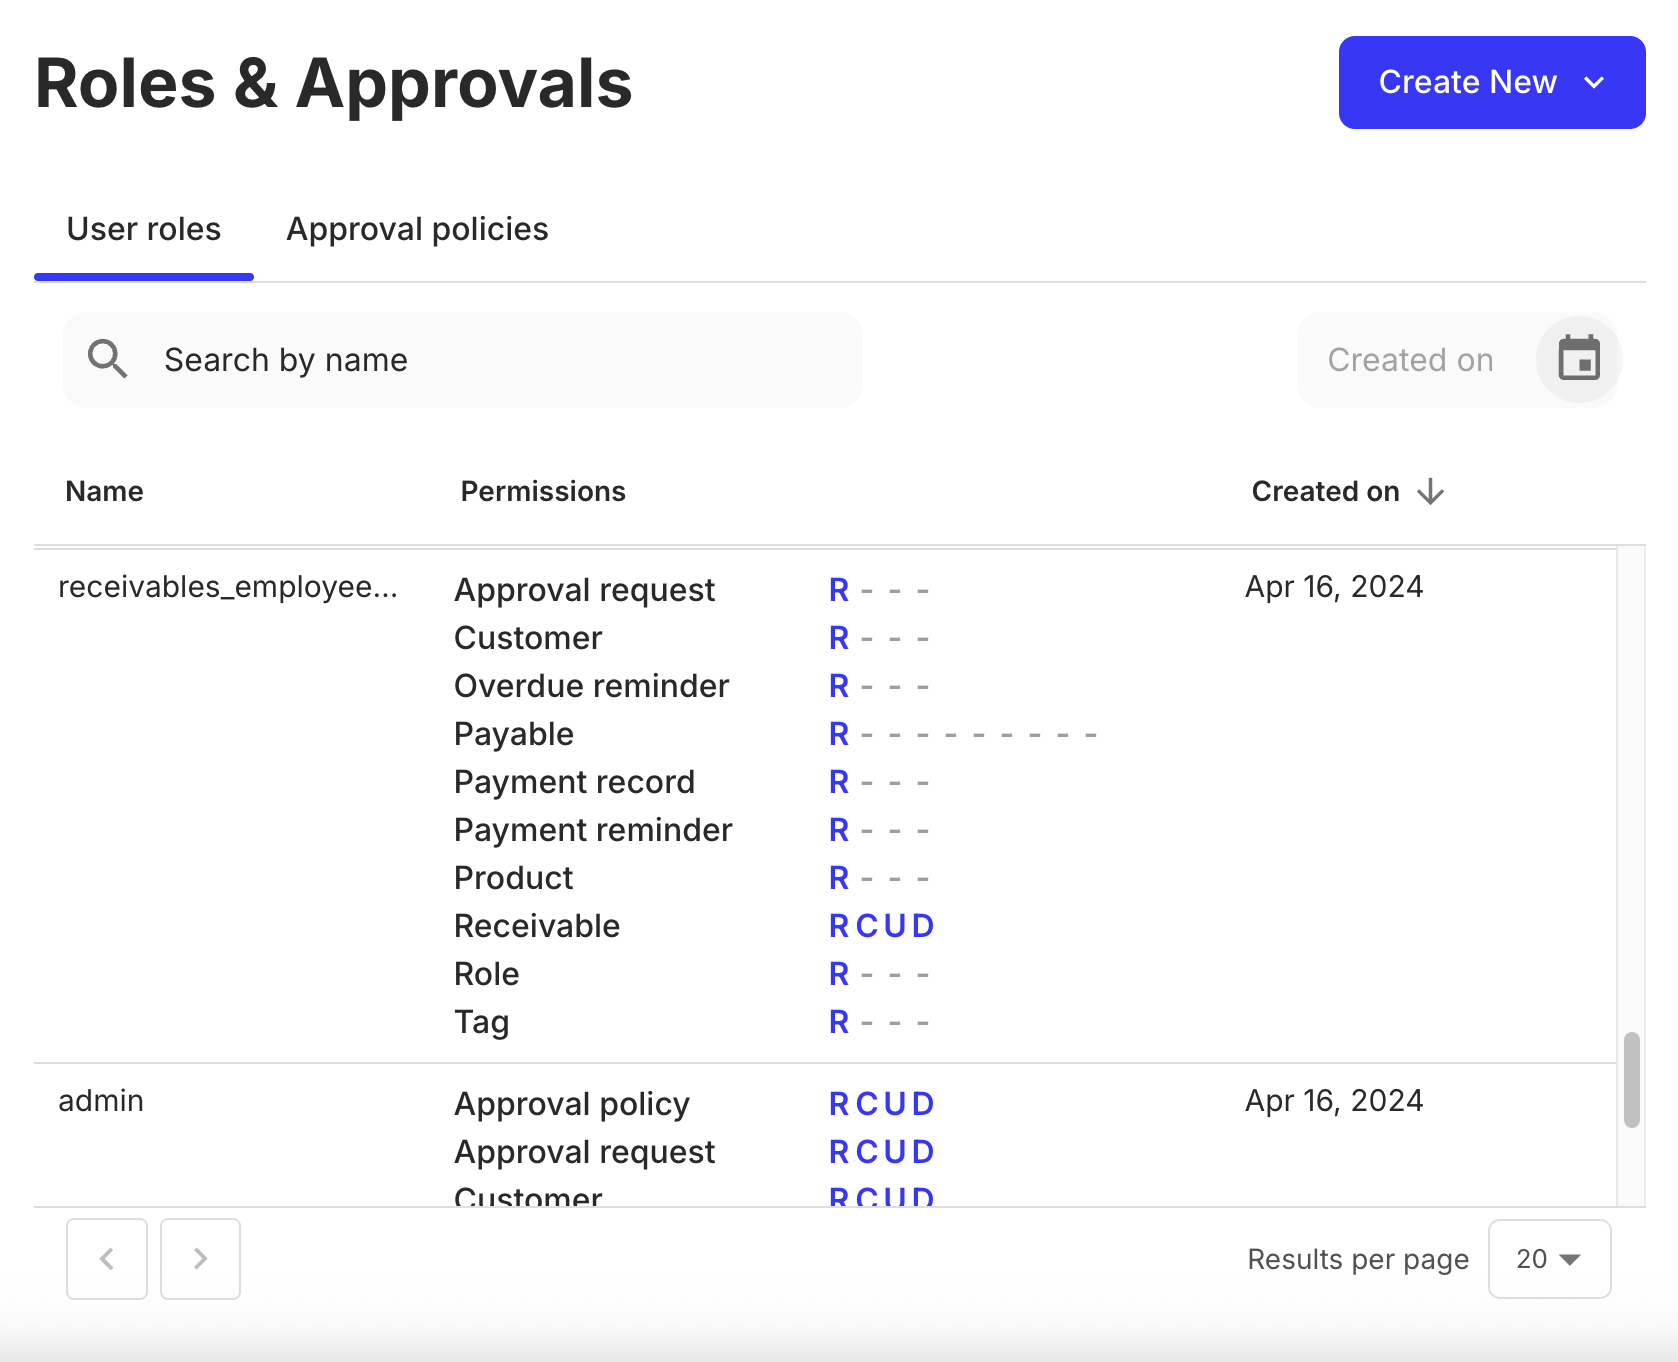Switch to the Approval policies tab
The height and width of the screenshot is (1362, 1678).
pos(417,229)
